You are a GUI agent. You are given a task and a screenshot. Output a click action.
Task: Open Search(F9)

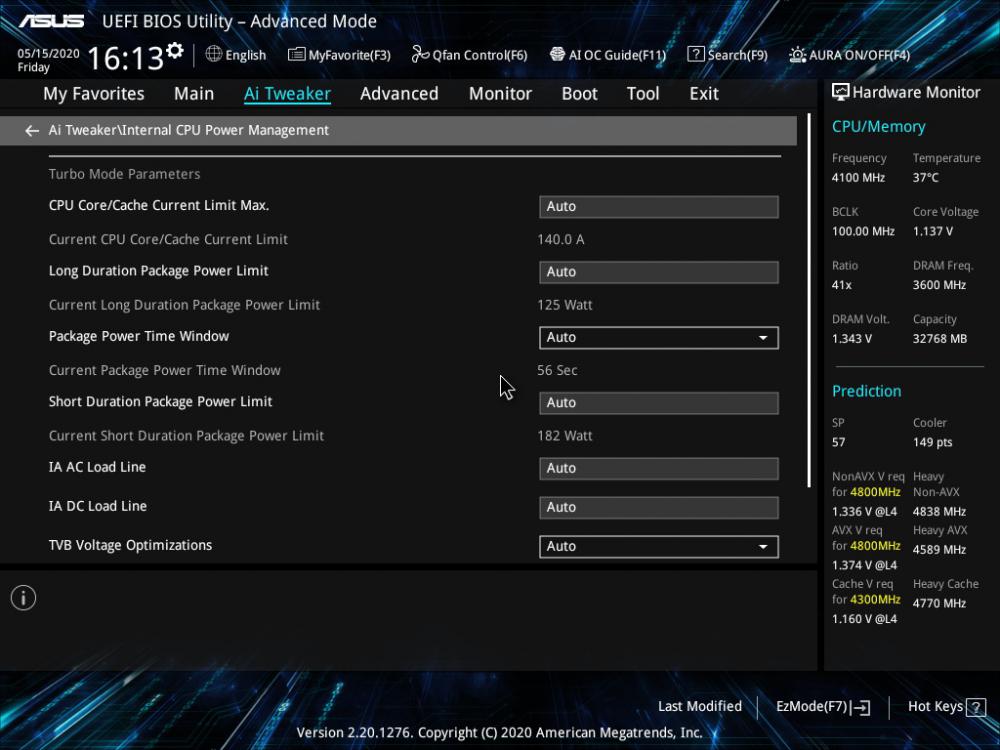728,55
